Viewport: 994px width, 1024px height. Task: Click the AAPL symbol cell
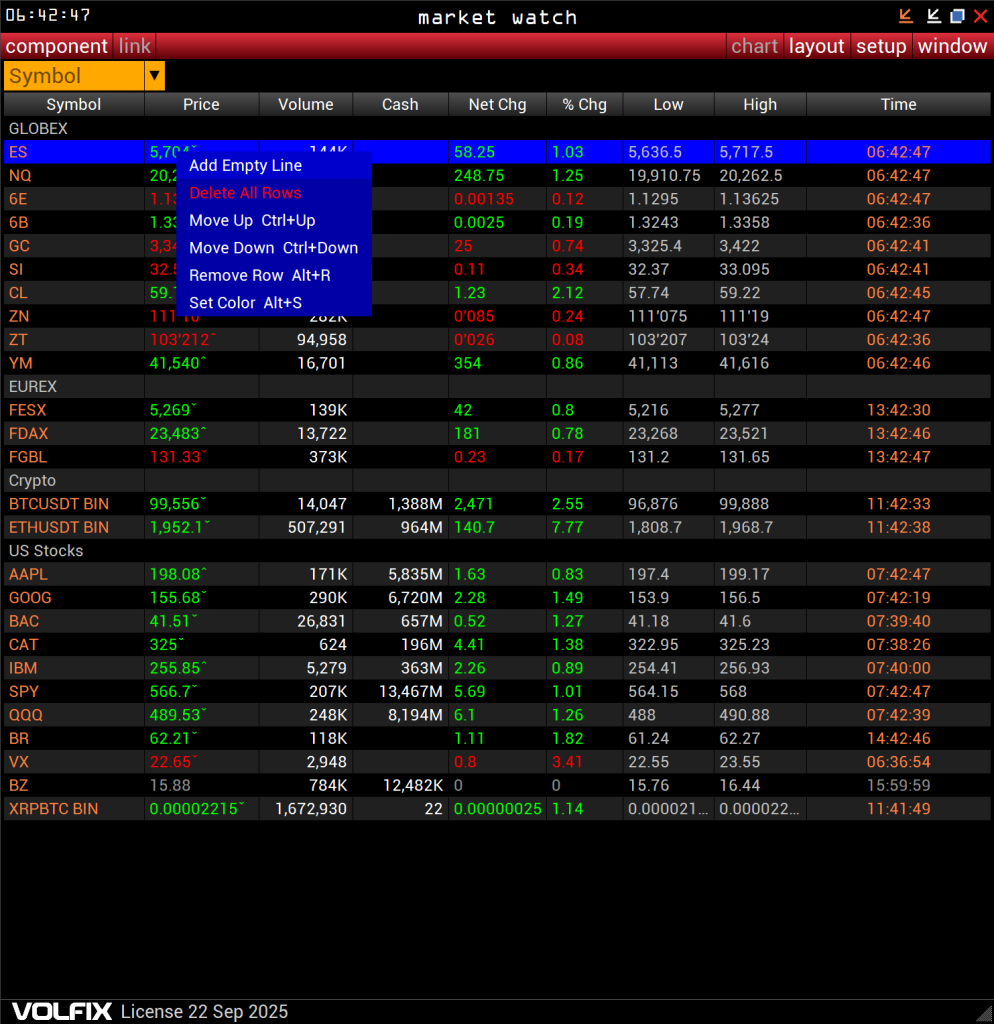(x=74, y=575)
